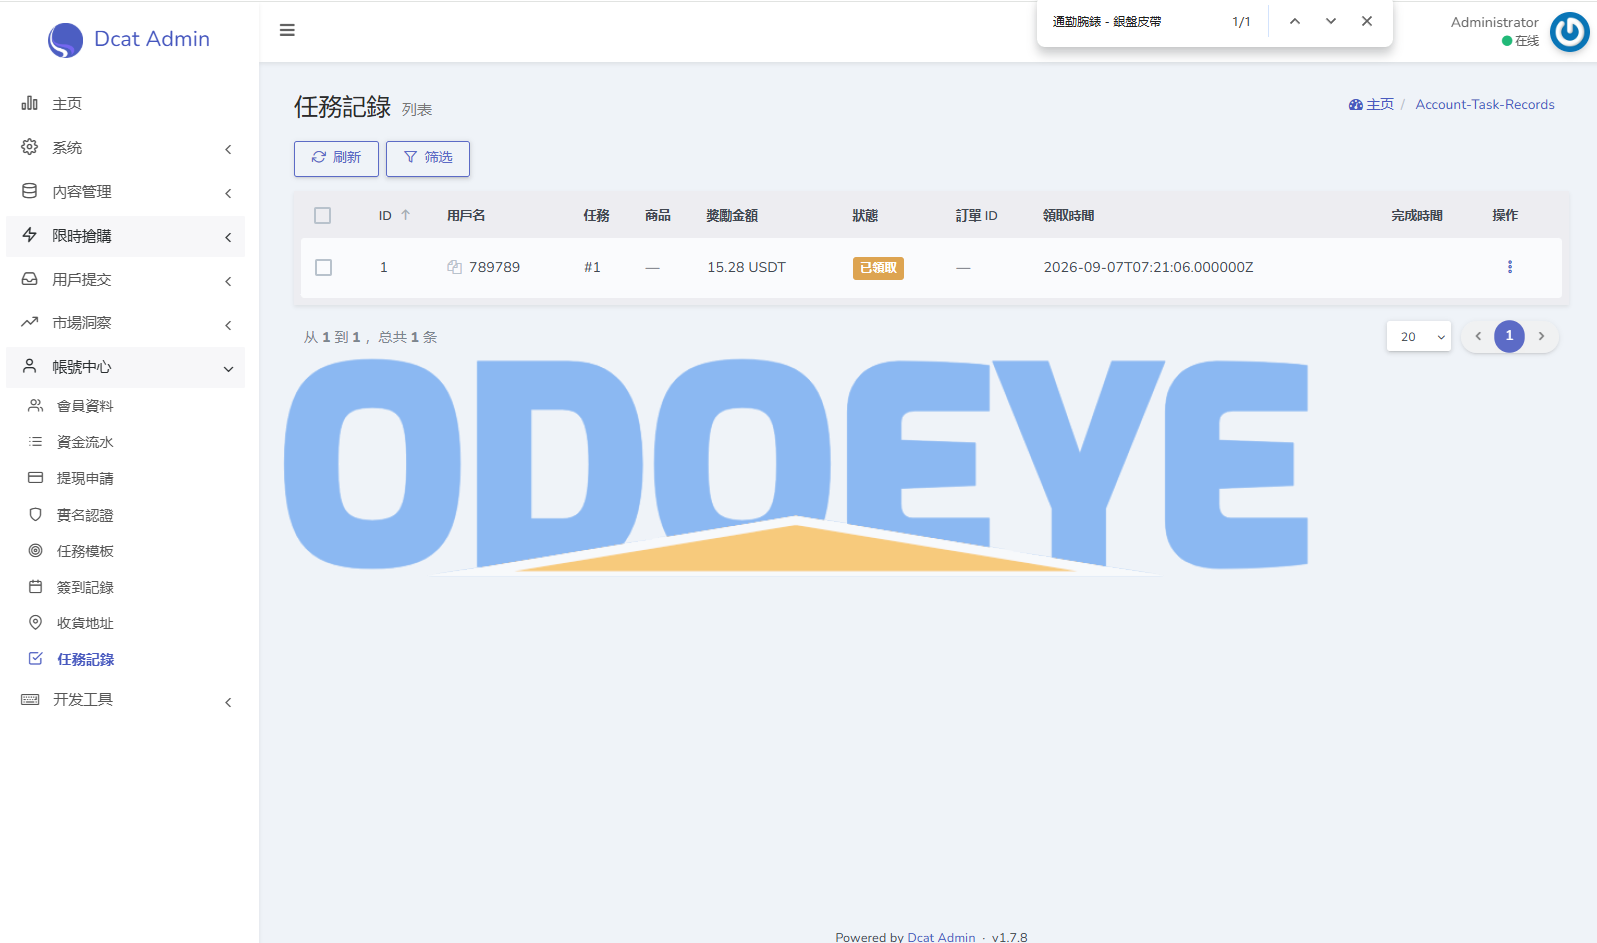Click the 系统 gear icon
Viewport: 1597px width, 943px height.
[x=30, y=147]
